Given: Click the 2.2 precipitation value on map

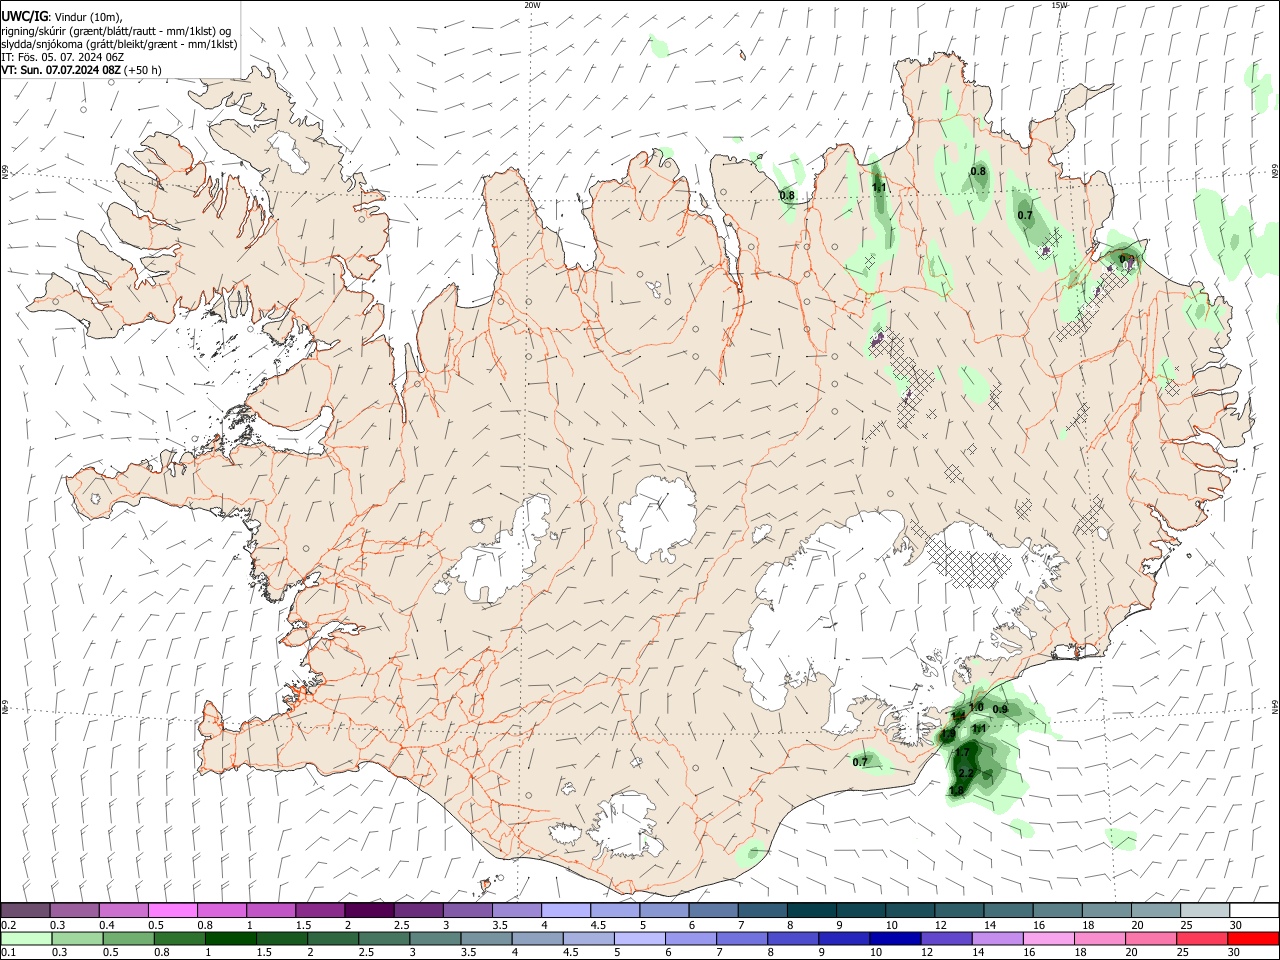Looking at the screenshot, I should point(966,774).
